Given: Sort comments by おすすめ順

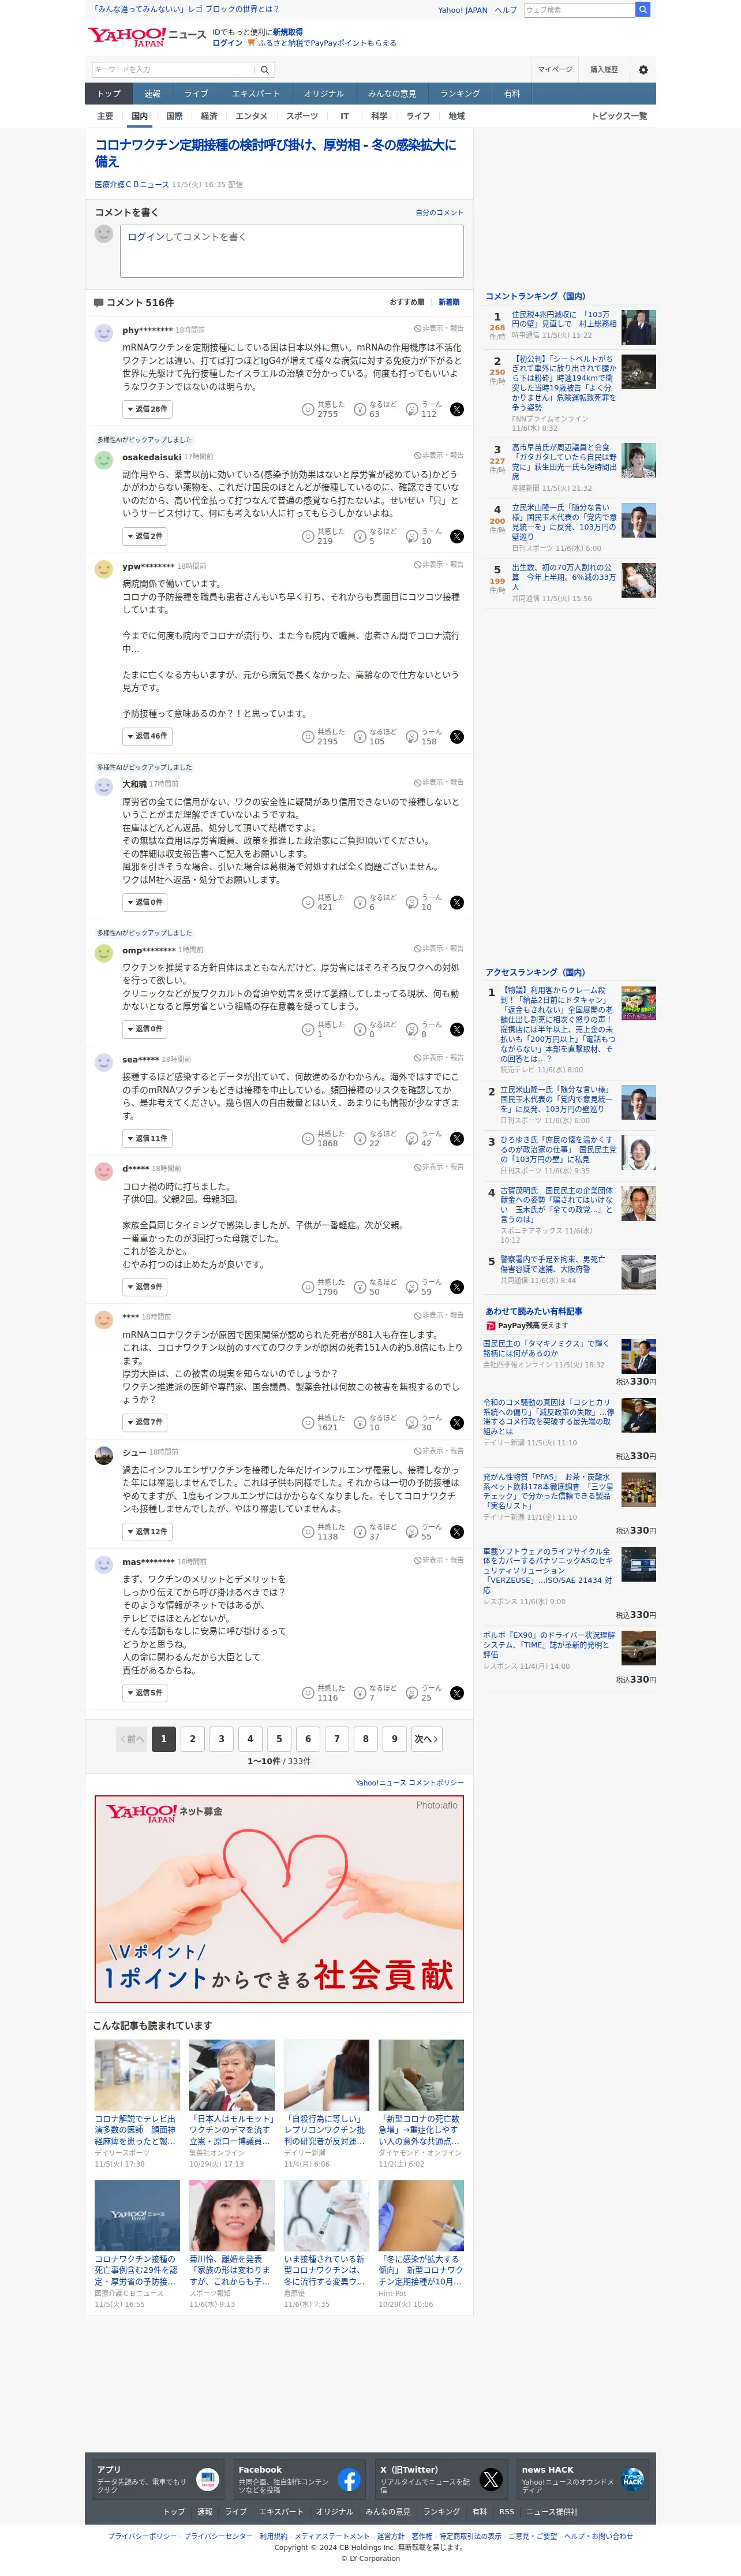Looking at the screenshot, I should (x=407, y=302).
